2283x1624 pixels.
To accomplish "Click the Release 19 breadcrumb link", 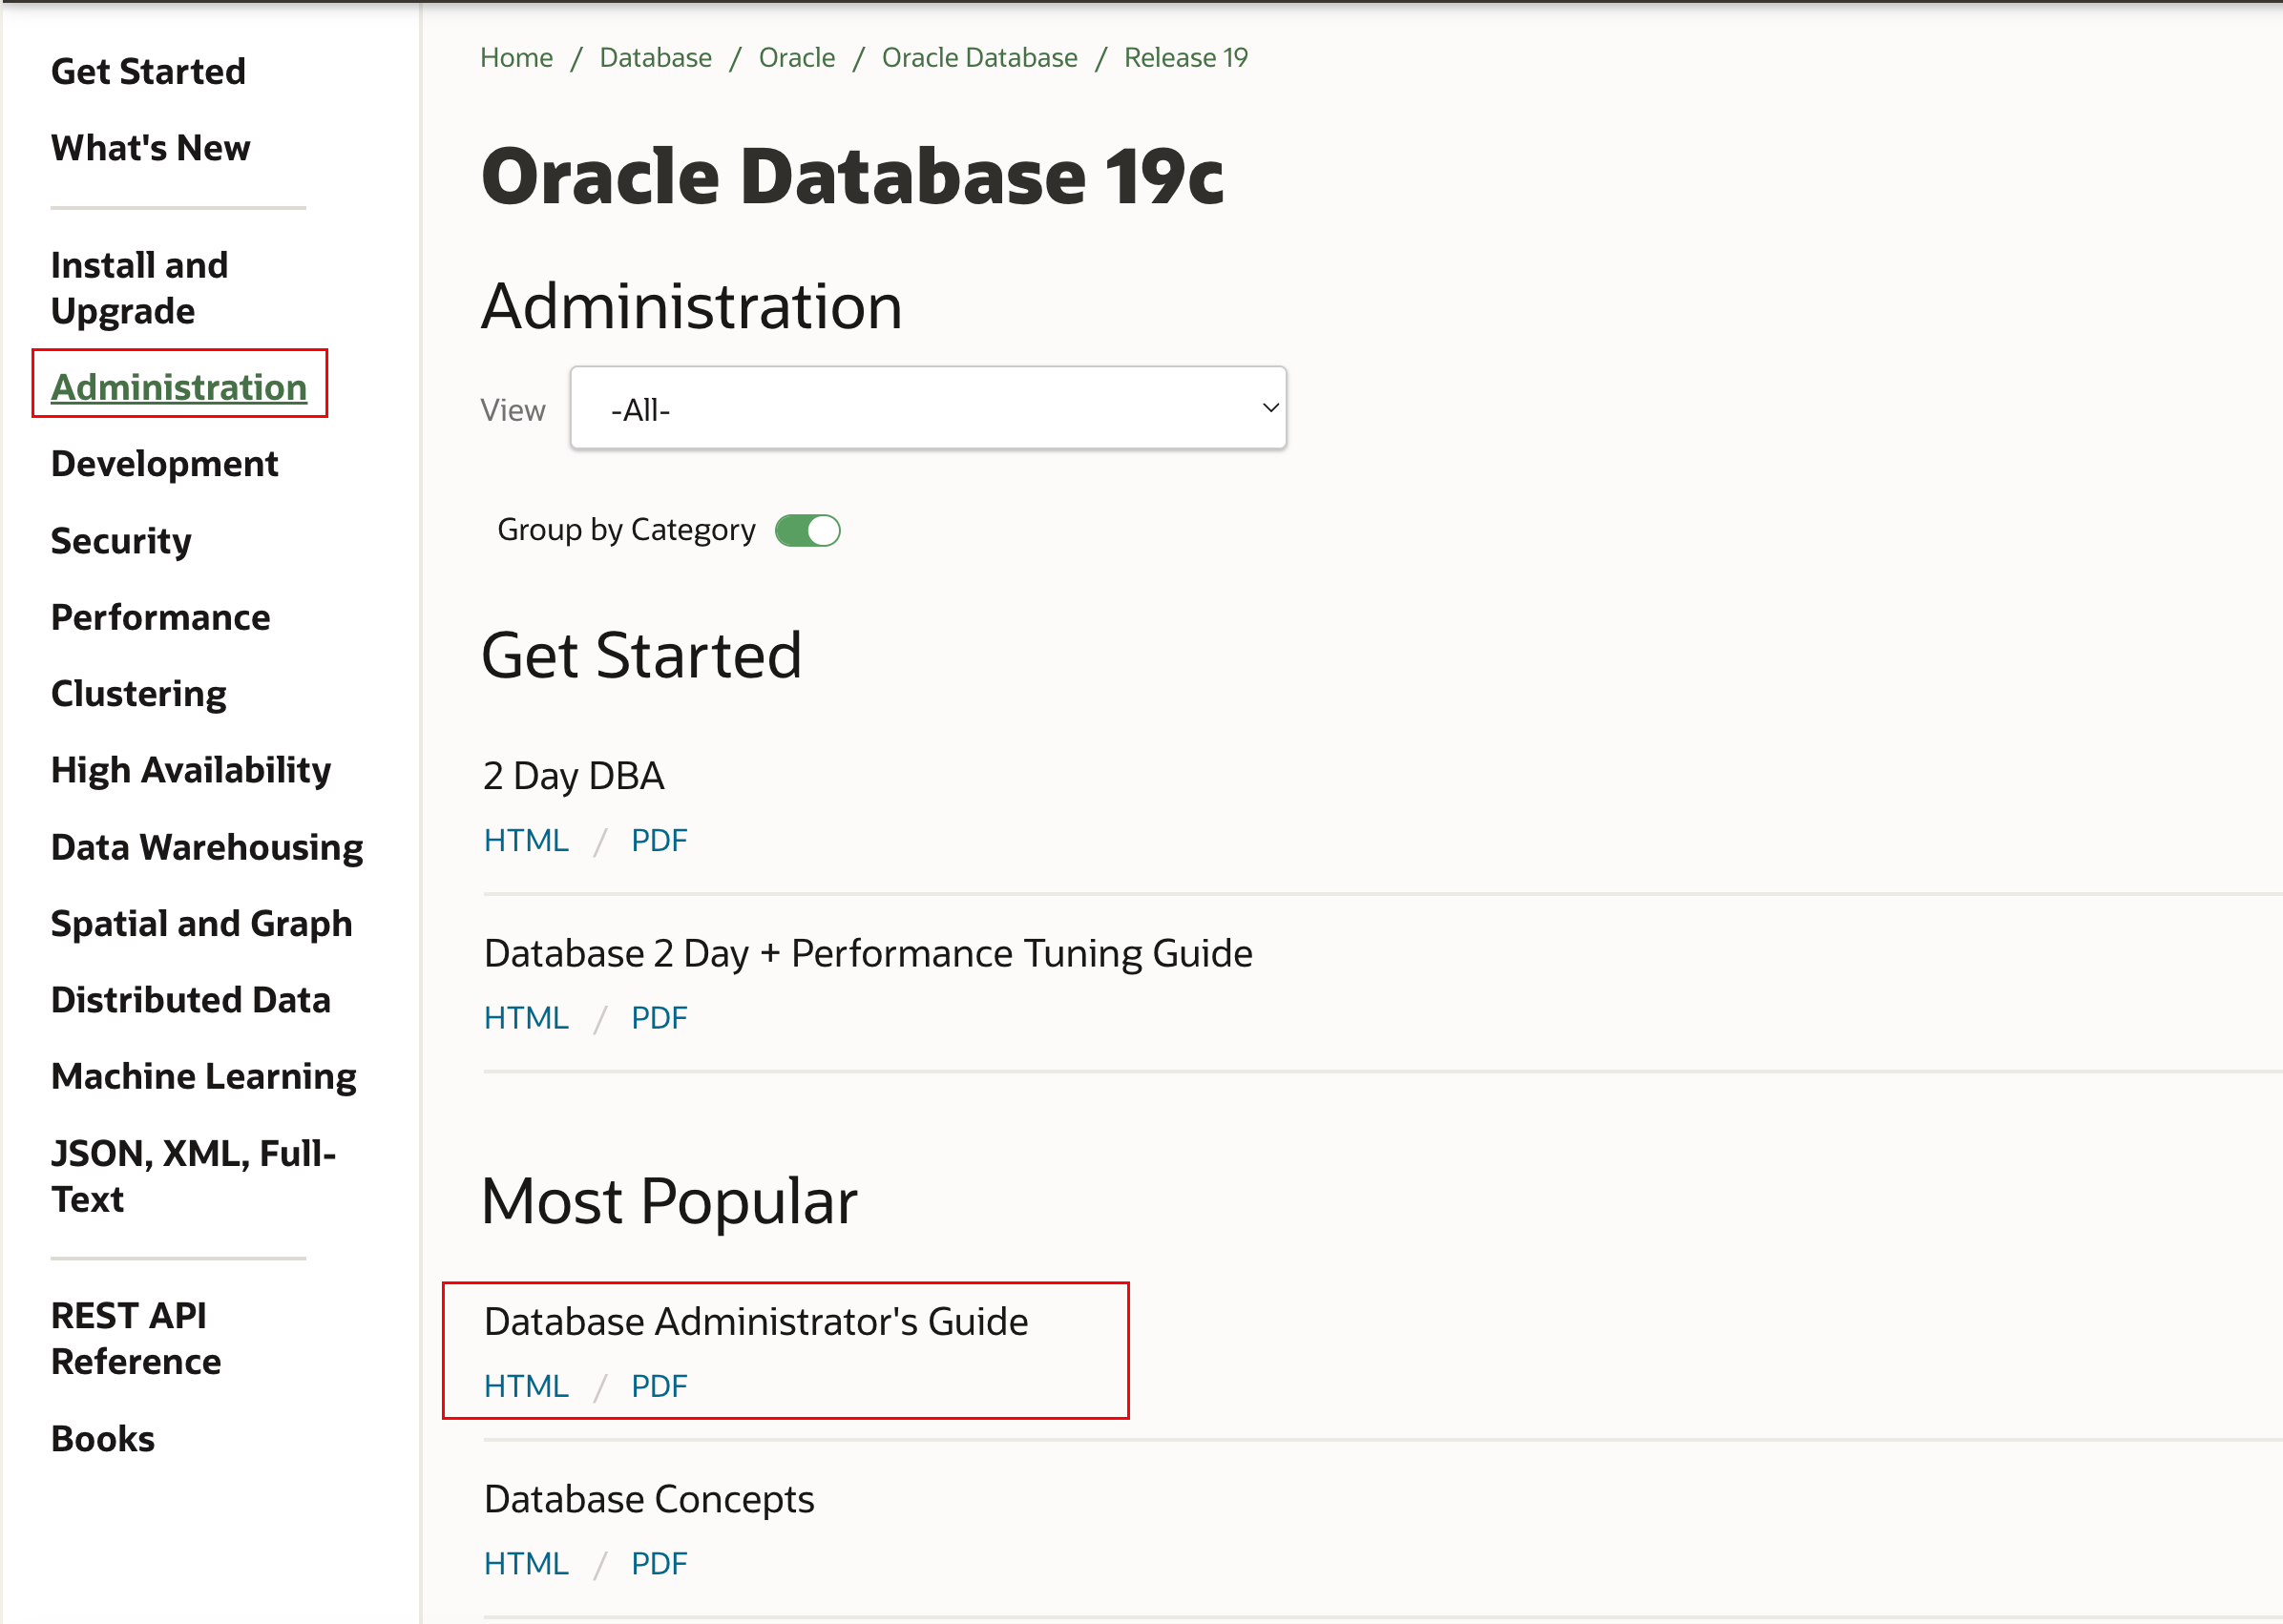I will 1185,57.
